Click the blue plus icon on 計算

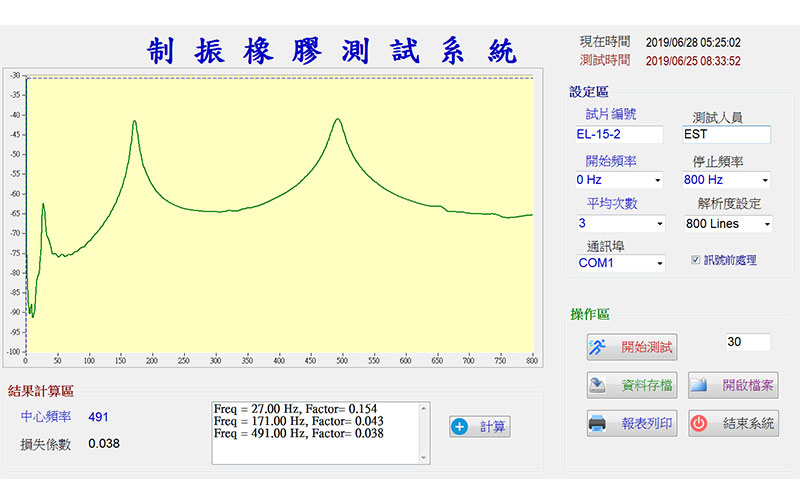coord(460,427)
